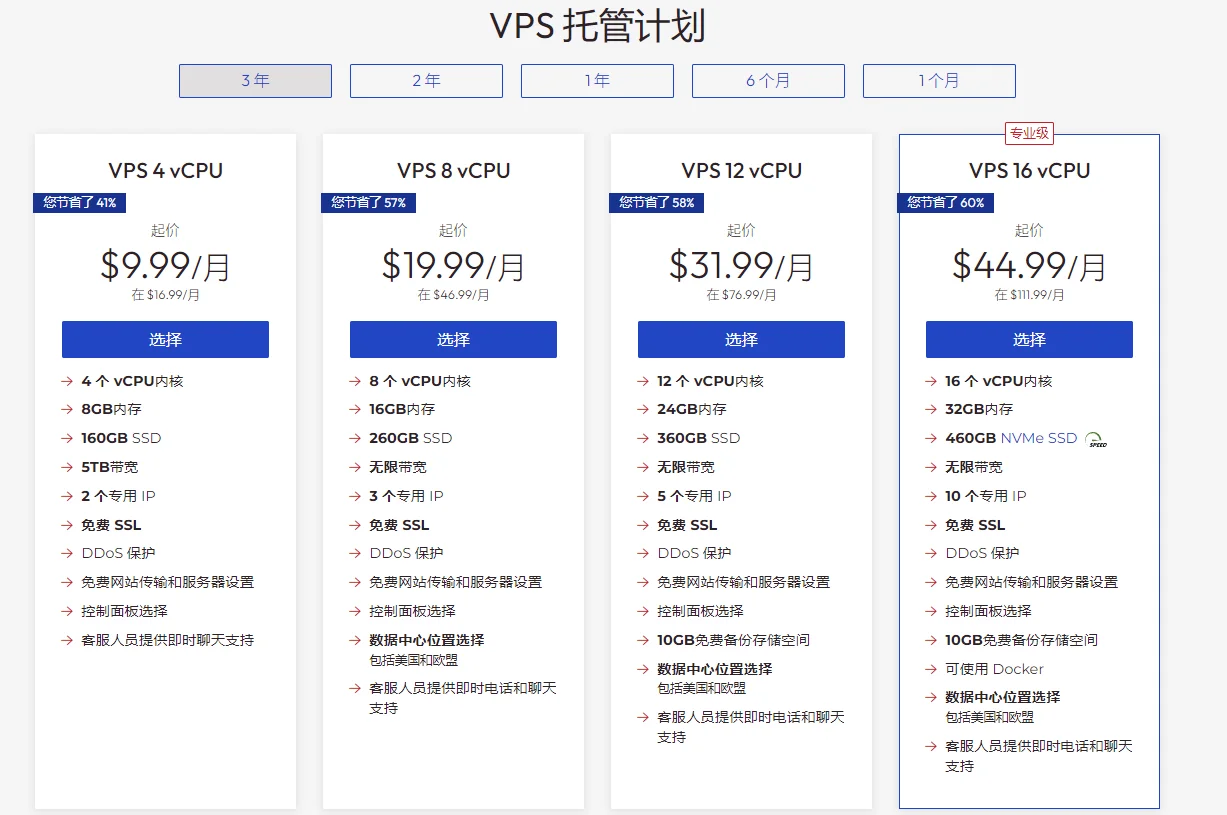1227x815 pixels.
Task: Click the 16GB内存 feature
Action: click(x=402, y=409)
